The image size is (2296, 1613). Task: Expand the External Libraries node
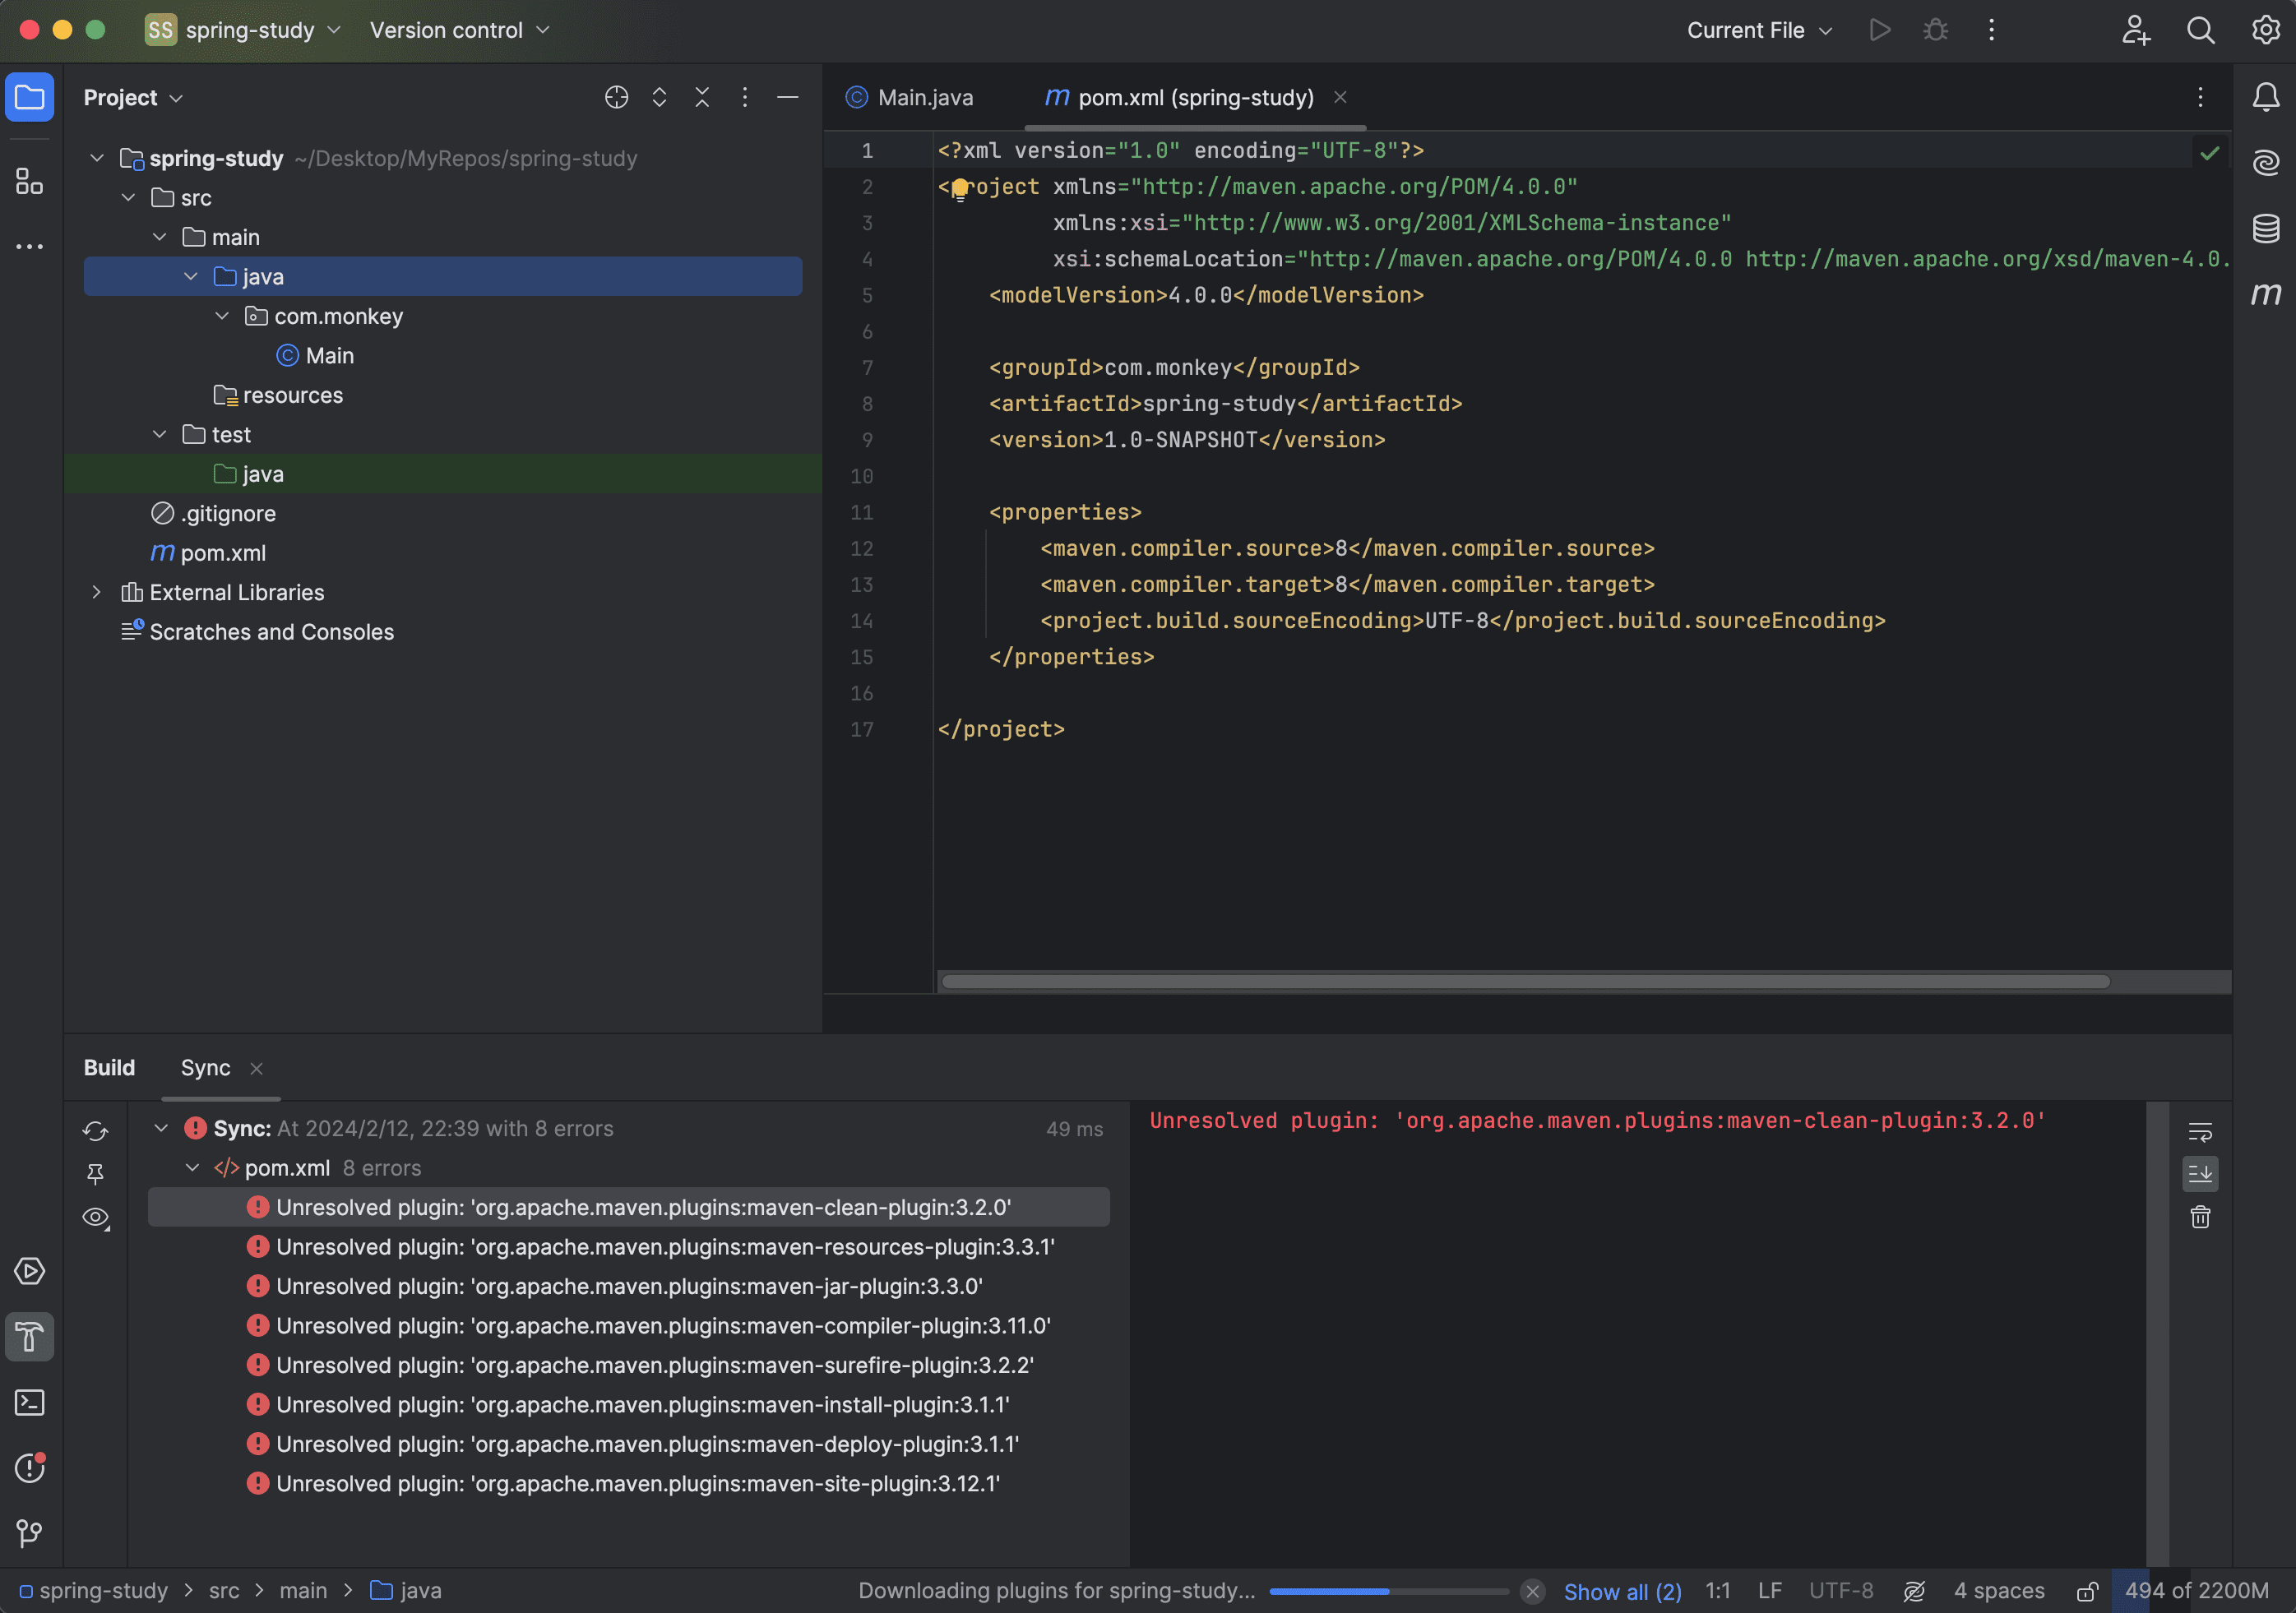[96, 592]
